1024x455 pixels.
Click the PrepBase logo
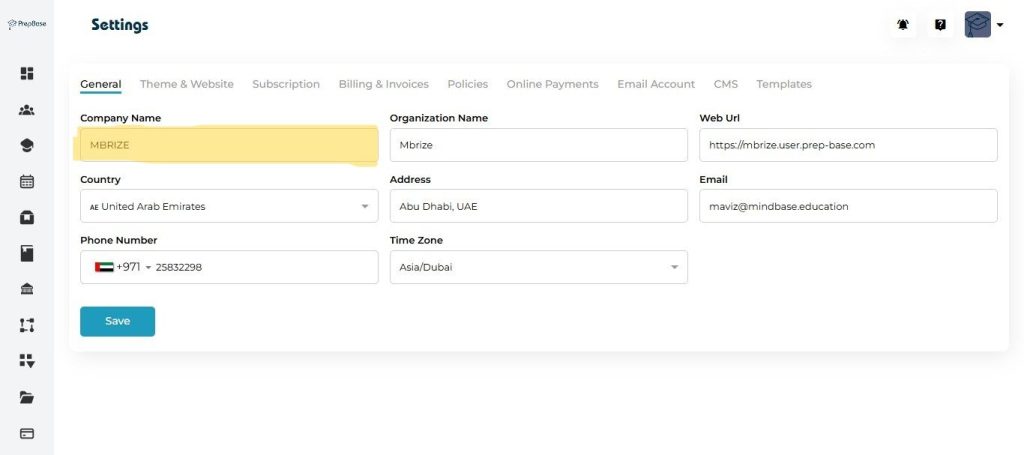[27, 24]
